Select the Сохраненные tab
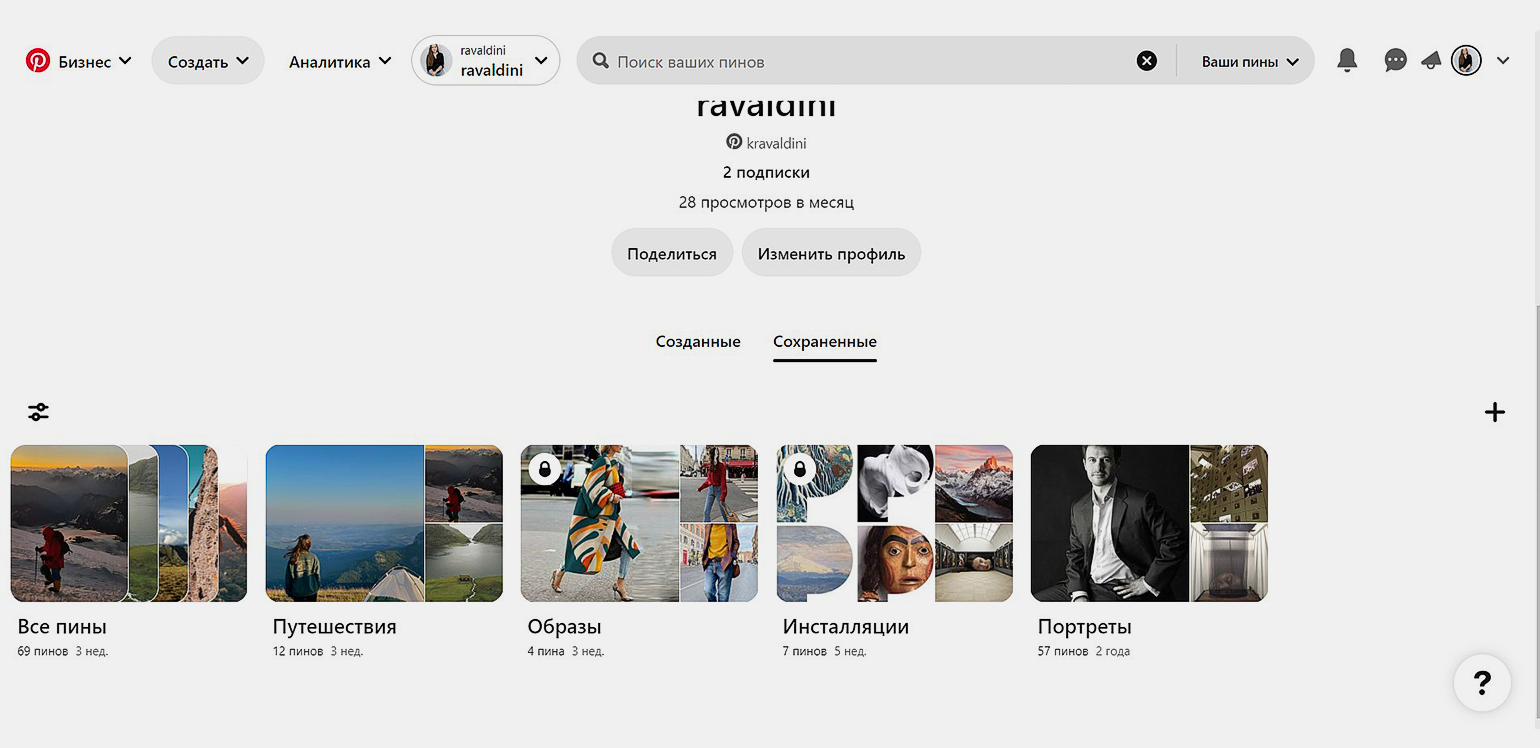 tap(825, 341)
